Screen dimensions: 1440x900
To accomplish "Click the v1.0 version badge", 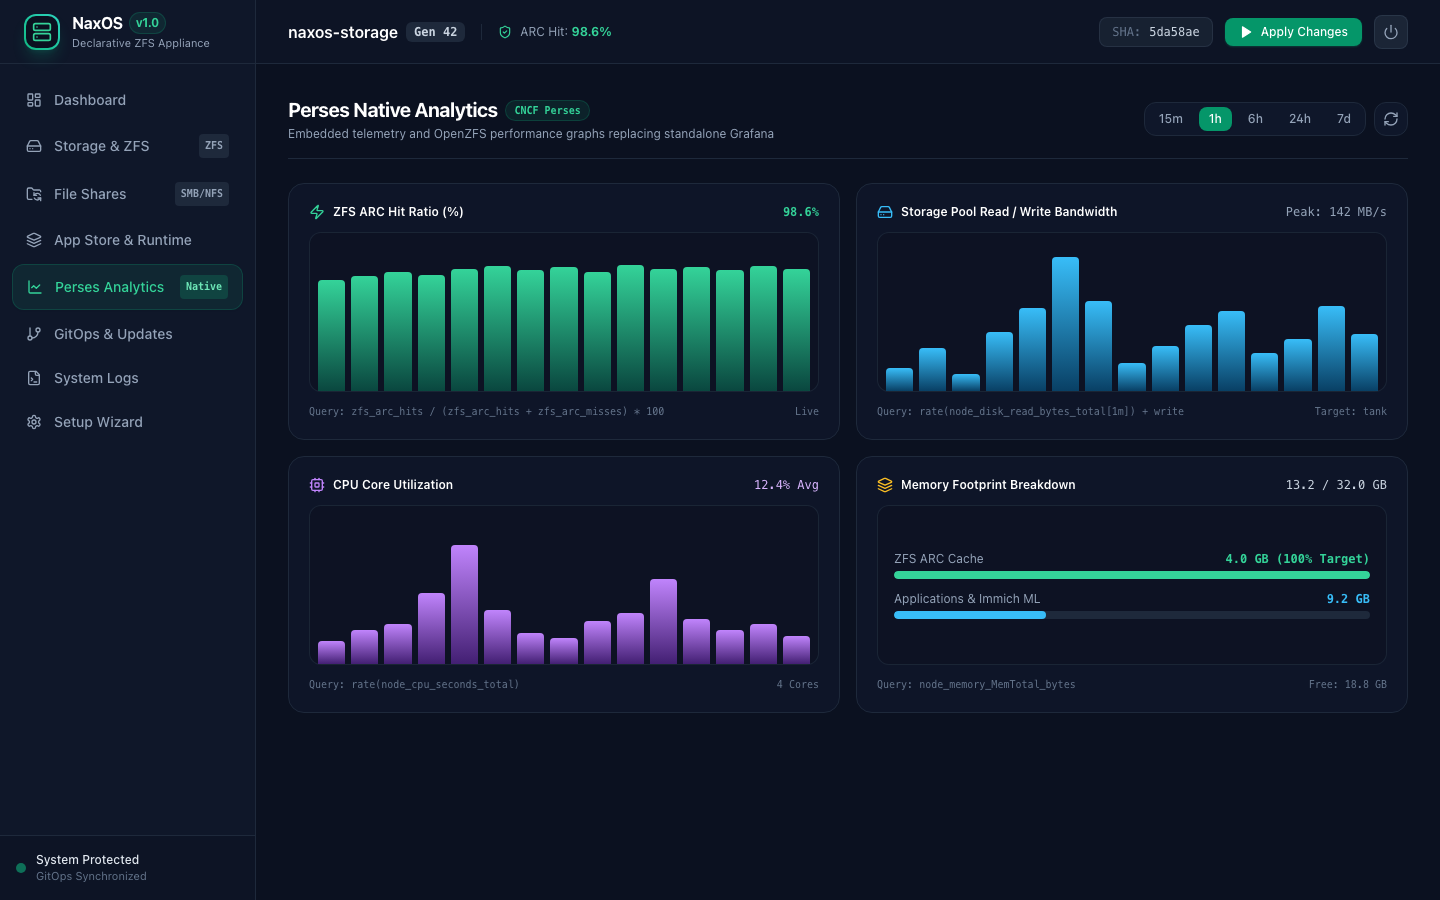I will [x=148, y=23].
